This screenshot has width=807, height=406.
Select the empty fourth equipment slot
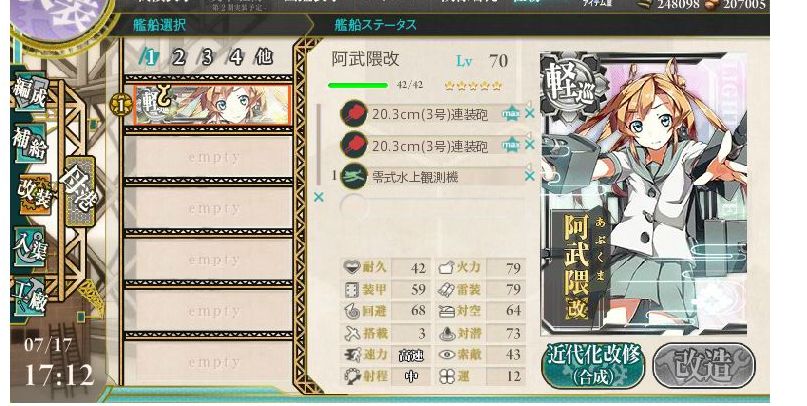(x=432, y=207)
